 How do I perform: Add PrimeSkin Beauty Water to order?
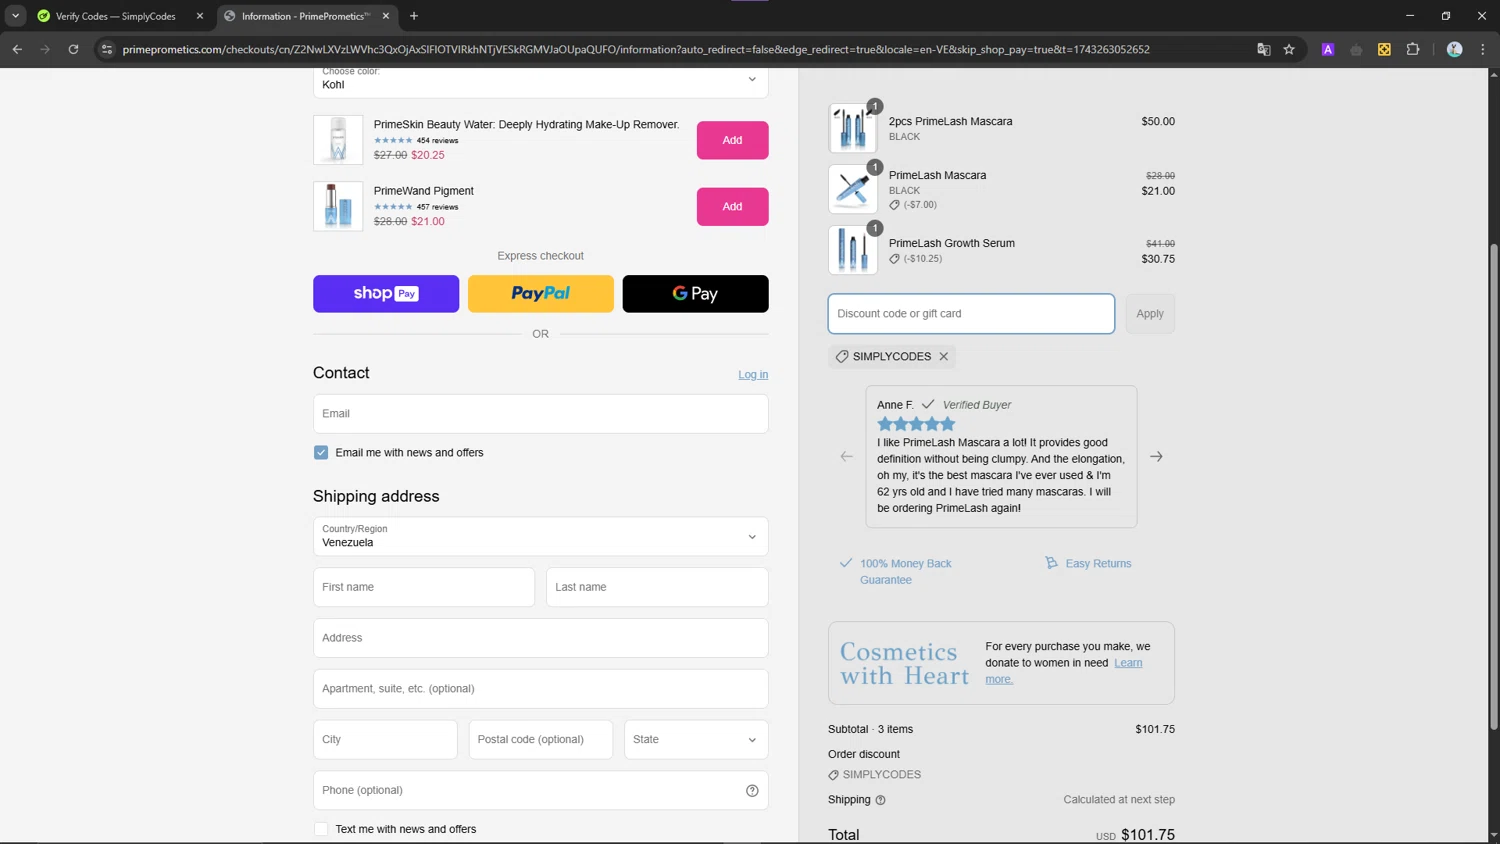coord(732,140)
